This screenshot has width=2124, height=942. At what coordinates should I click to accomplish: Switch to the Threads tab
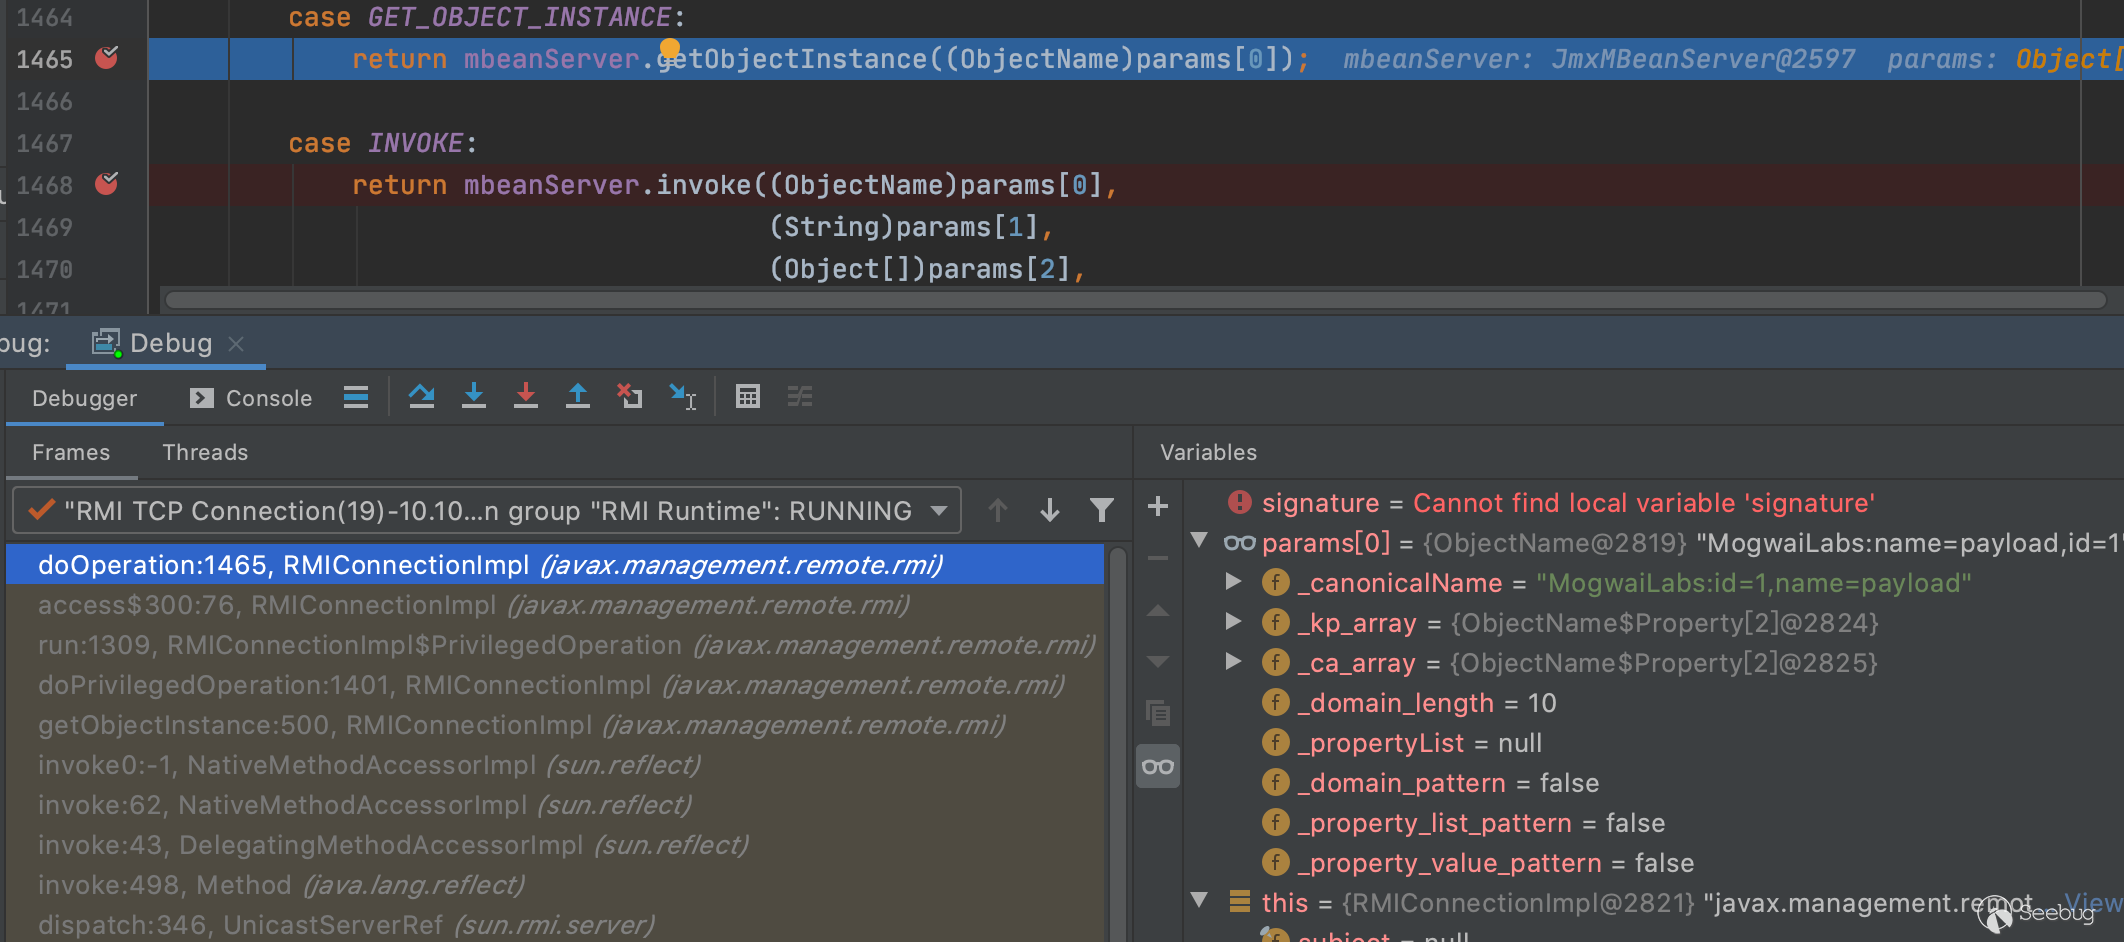[x=205, y=453]
